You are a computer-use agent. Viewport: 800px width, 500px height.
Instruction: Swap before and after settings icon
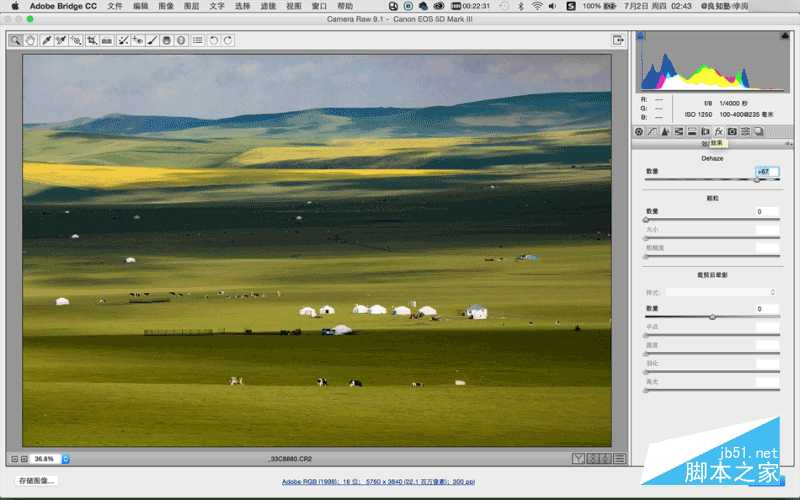pos(592,459)
